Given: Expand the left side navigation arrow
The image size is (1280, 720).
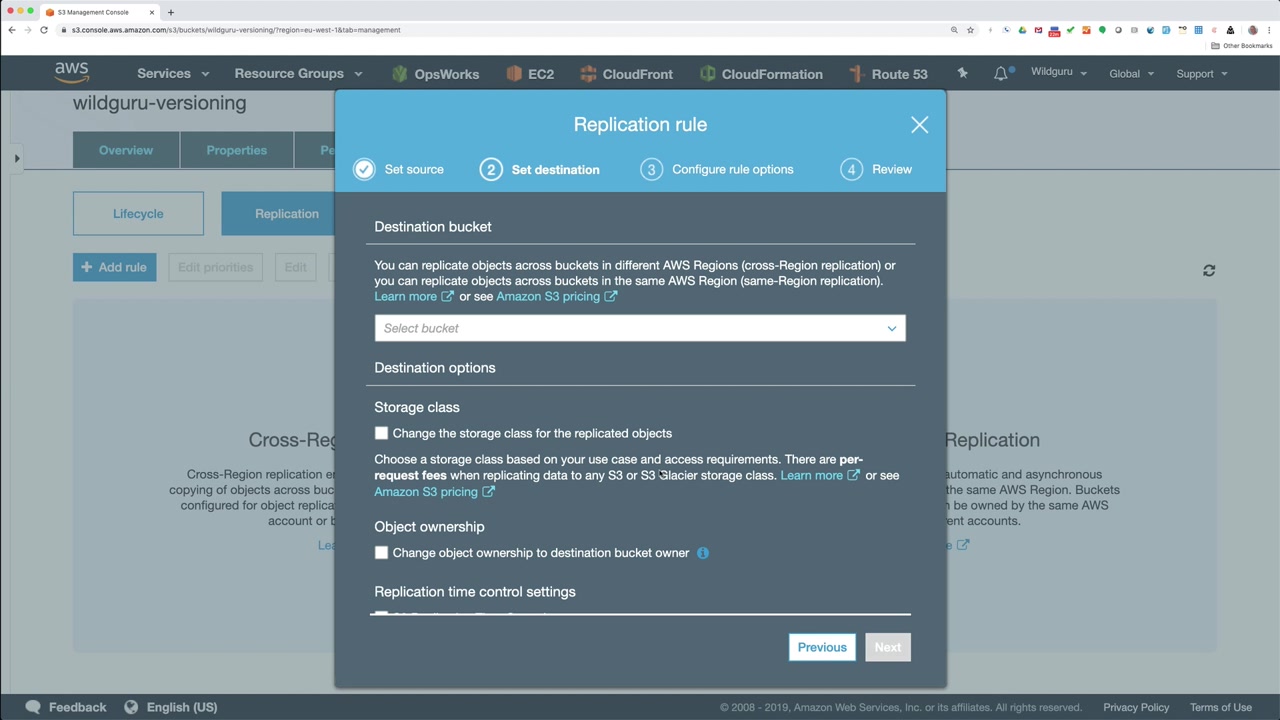Looking at the screenshot, I should click(x=17, y=159).
